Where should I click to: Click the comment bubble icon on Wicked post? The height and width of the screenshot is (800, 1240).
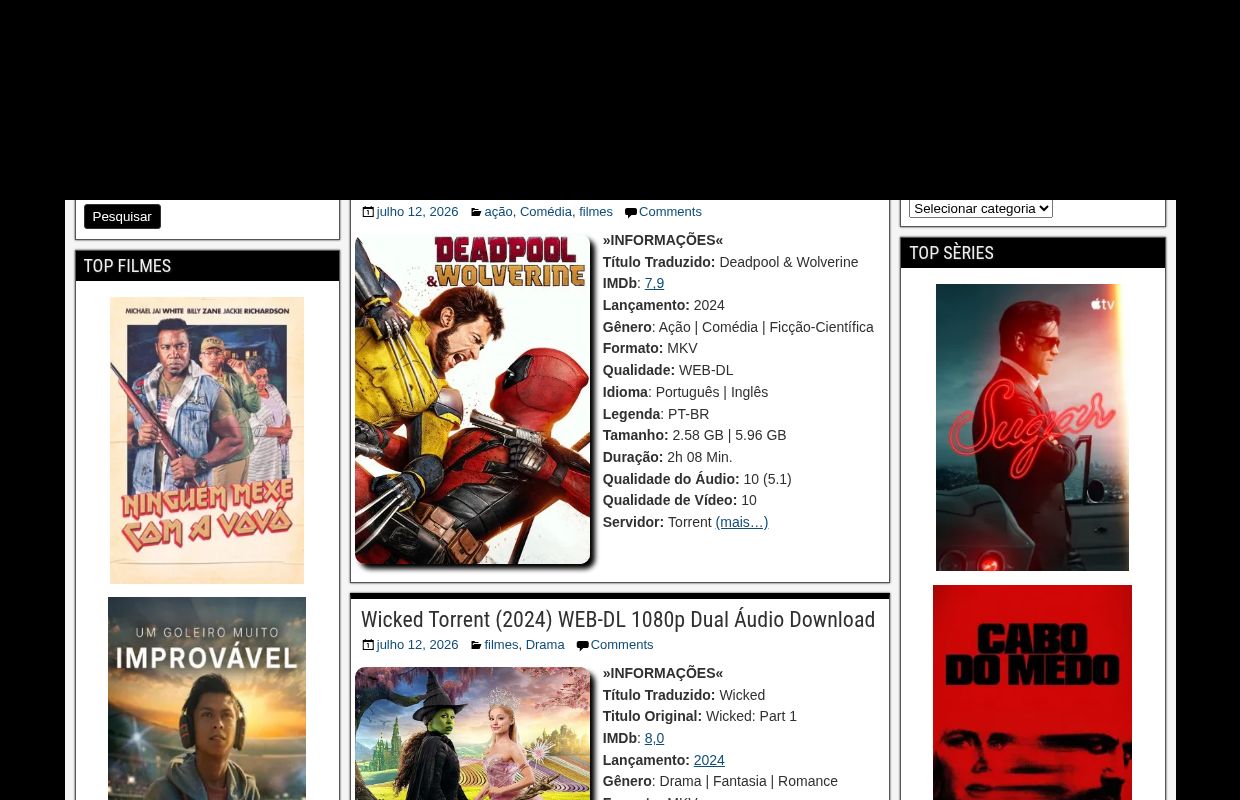(x=582, y=645)
